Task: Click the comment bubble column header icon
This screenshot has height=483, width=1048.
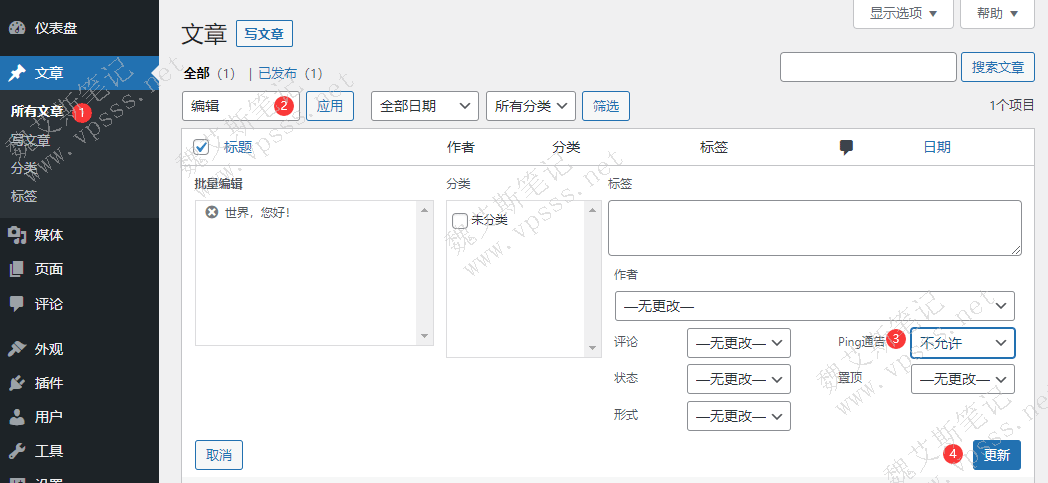Action: [x=846, y=147]
